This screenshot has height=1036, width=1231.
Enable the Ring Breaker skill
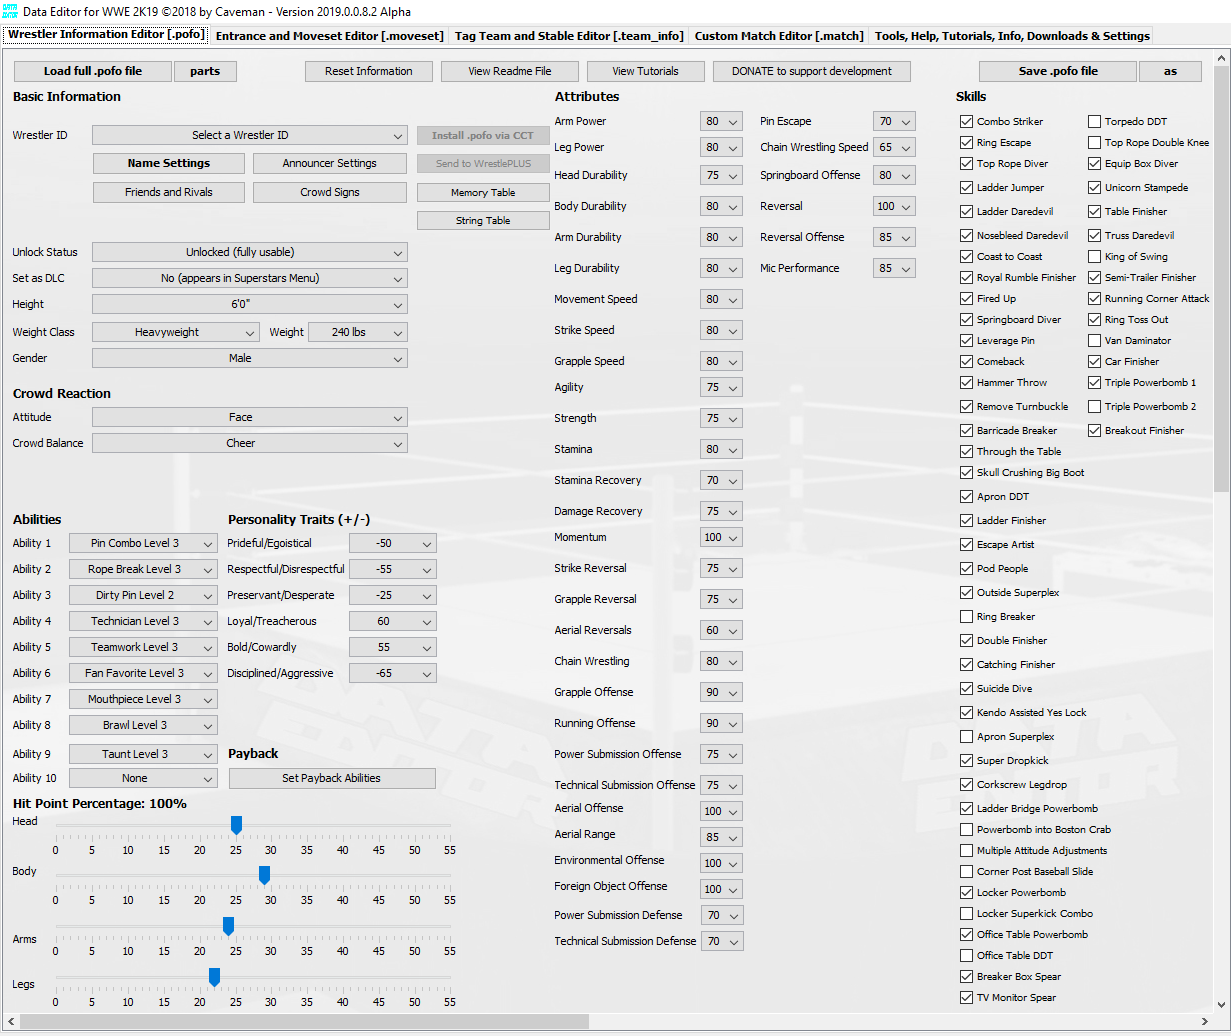click(966, 617)
